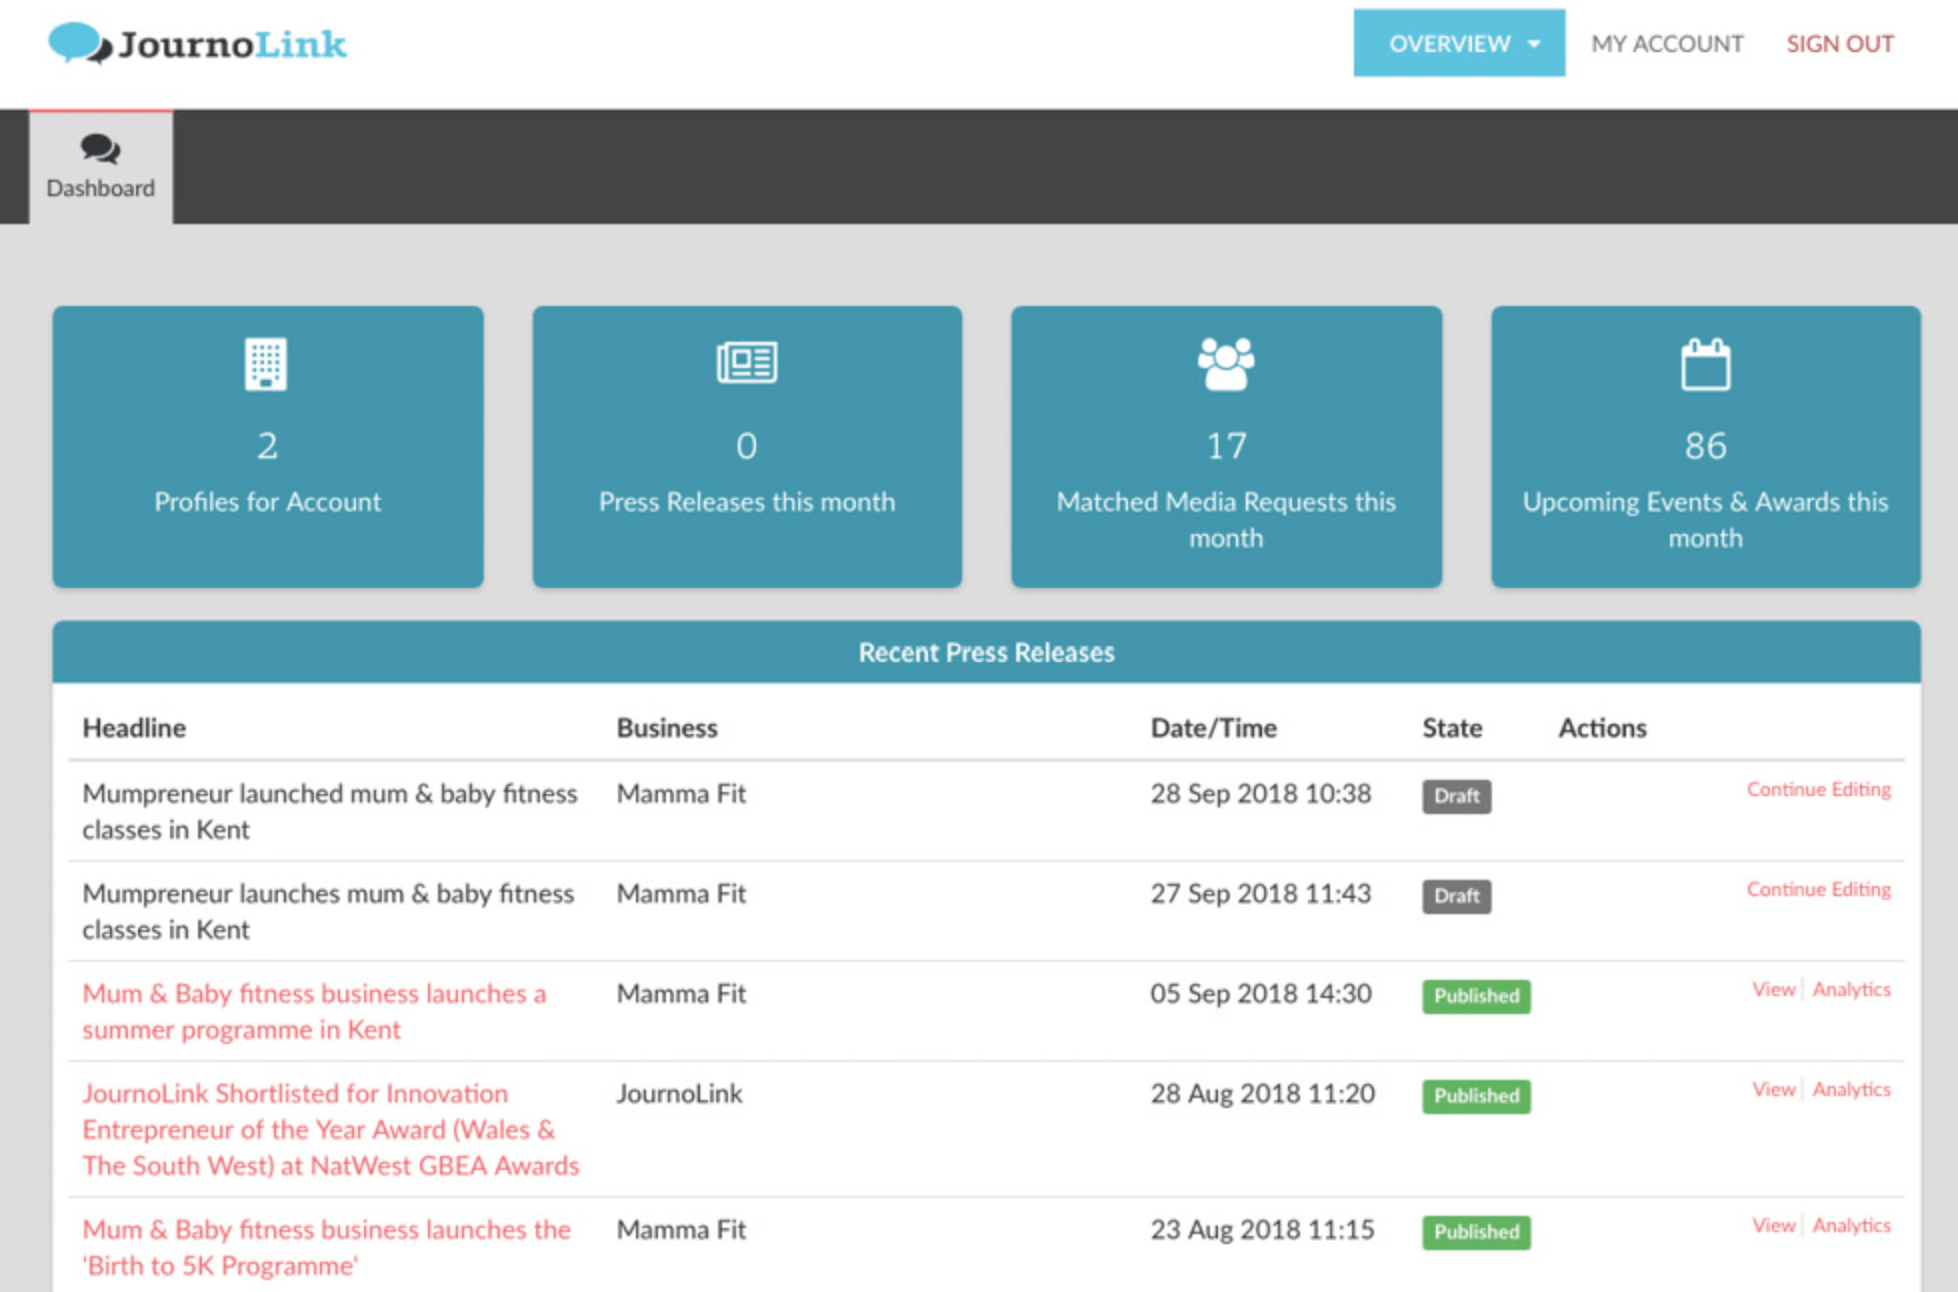
Task: Click the Recent Press Releases panel title
Action: (986, 652)
